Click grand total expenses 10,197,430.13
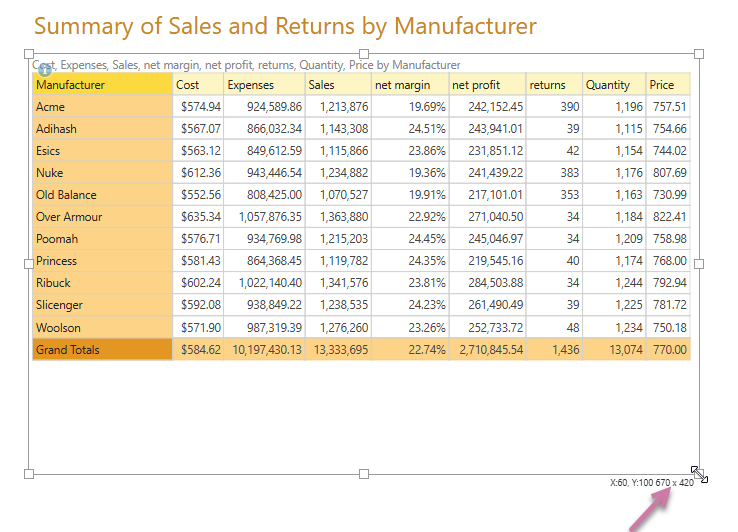Screen dimensions: 738x532 (x=267, y=350)
